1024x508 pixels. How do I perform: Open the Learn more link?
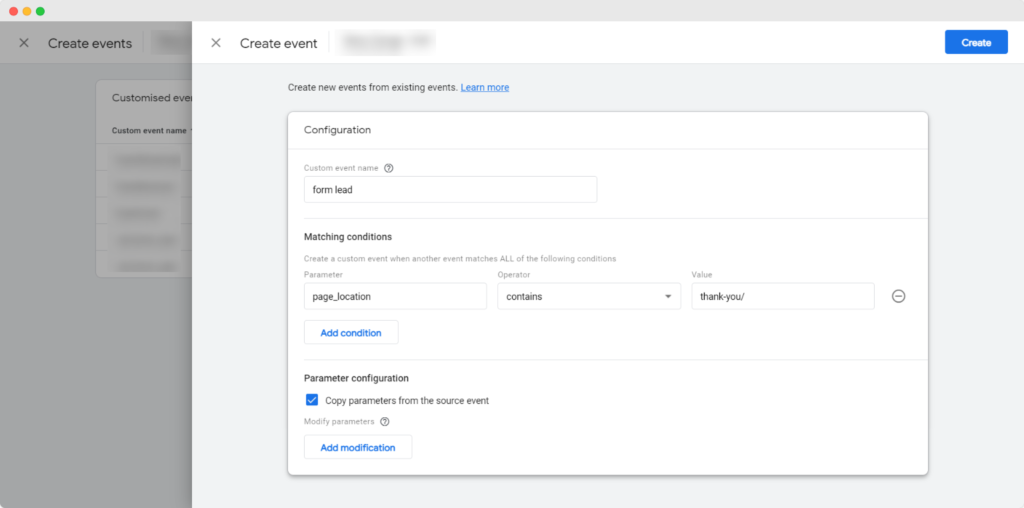pos(484,88)
